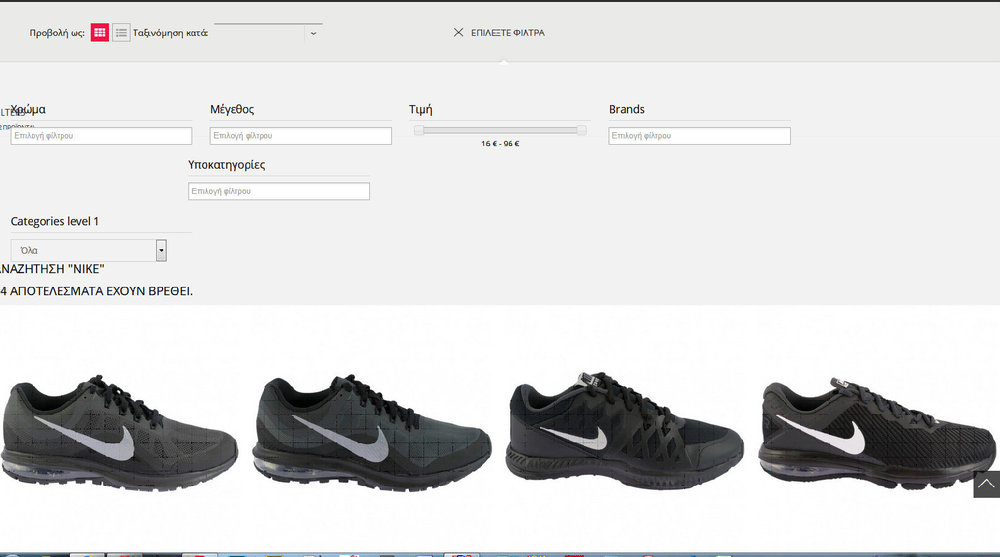The height and width of the screenshot is (557, 1000).
Task: Open the second dark Nike Air Max shoe
Action: click(372, 432)
